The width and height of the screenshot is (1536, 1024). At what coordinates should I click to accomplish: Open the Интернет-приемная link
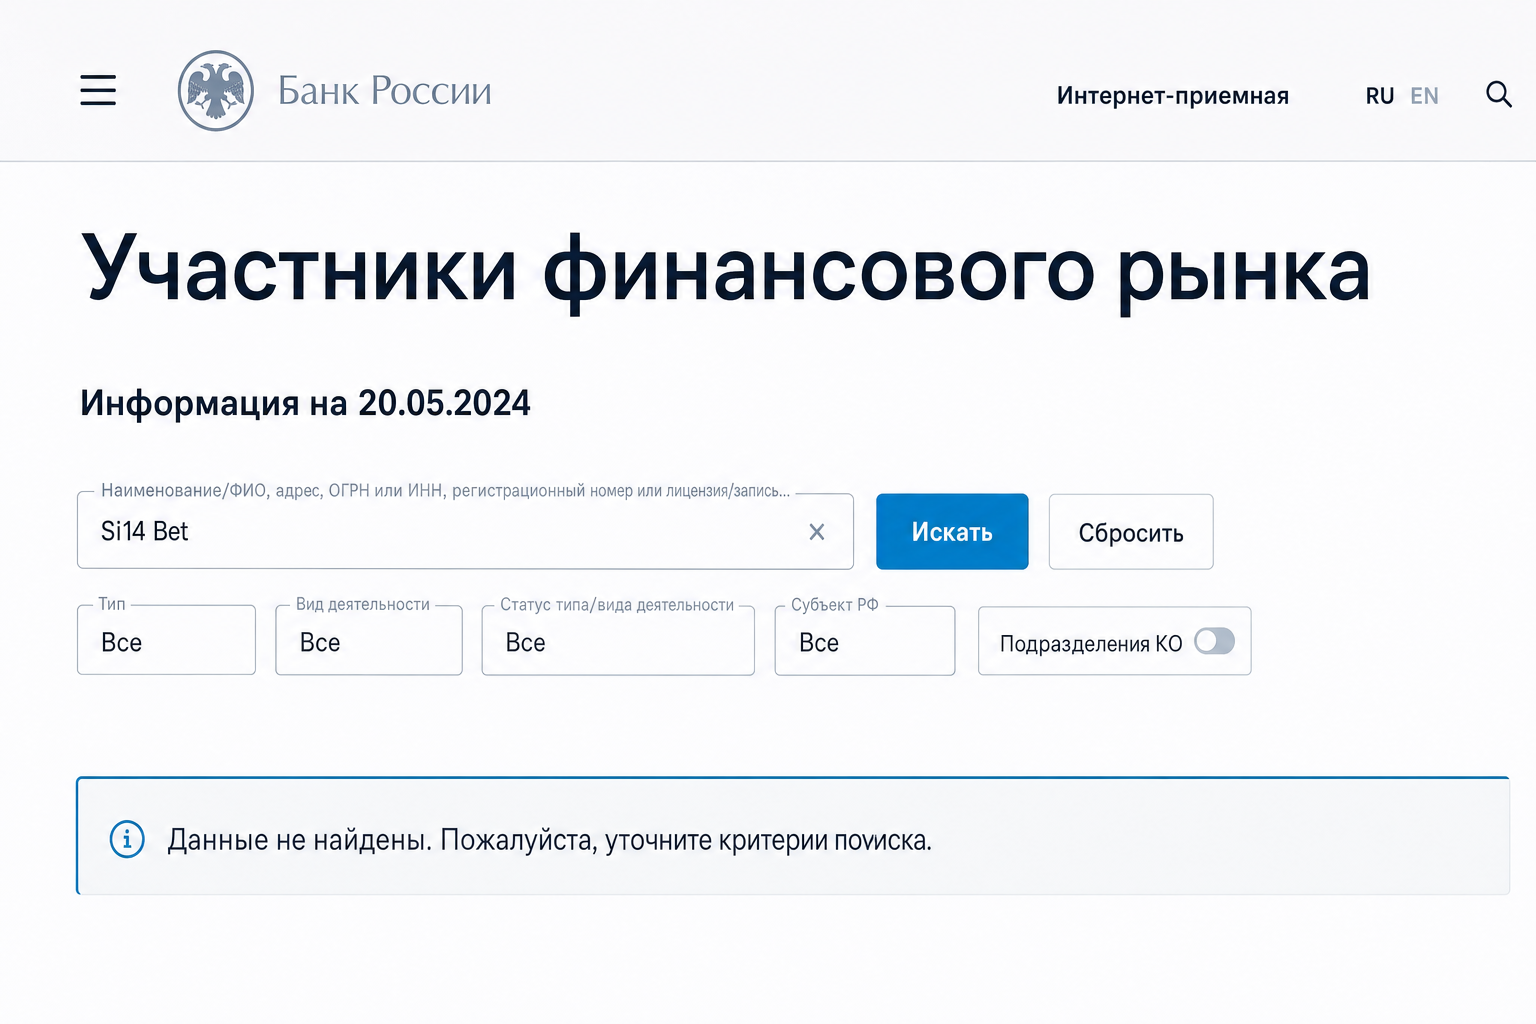point(1172,96)
